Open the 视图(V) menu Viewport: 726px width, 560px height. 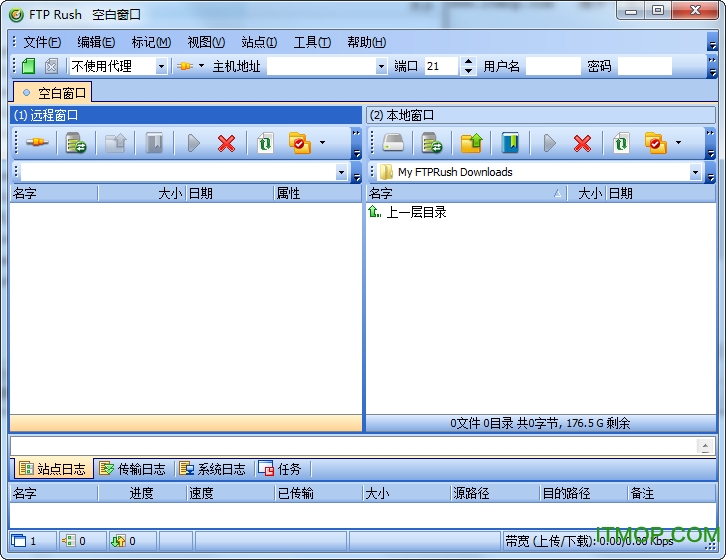pos(206,42)
